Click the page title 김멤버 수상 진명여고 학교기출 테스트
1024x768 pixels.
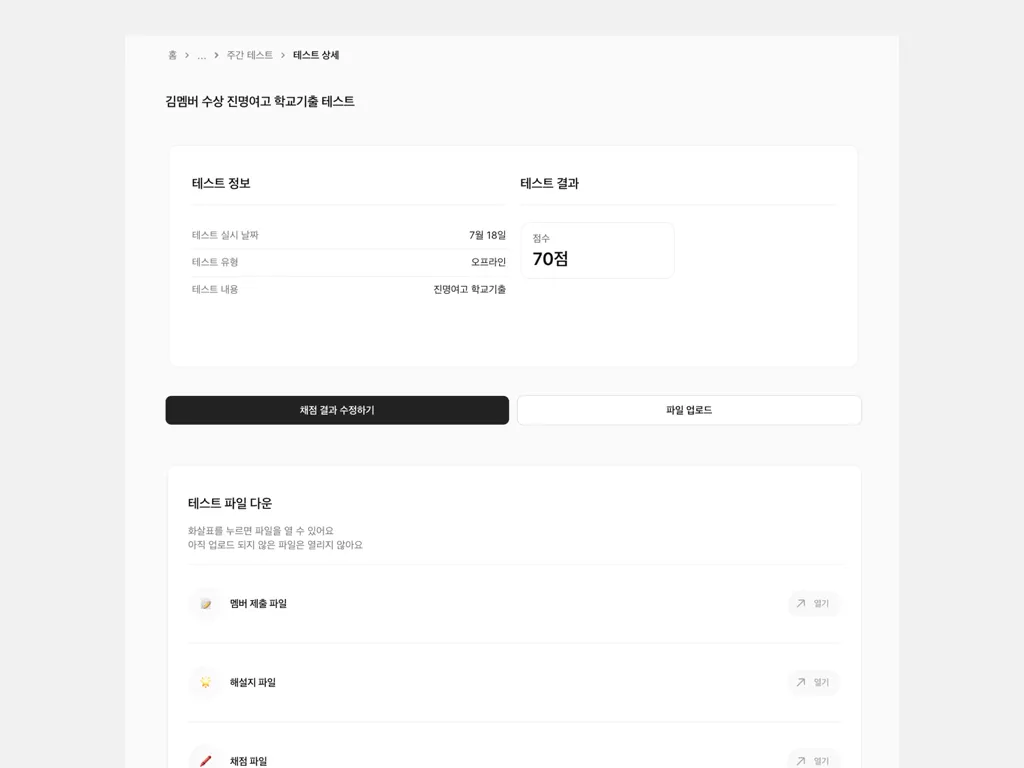pyautogui.click(x=260, y=101)
